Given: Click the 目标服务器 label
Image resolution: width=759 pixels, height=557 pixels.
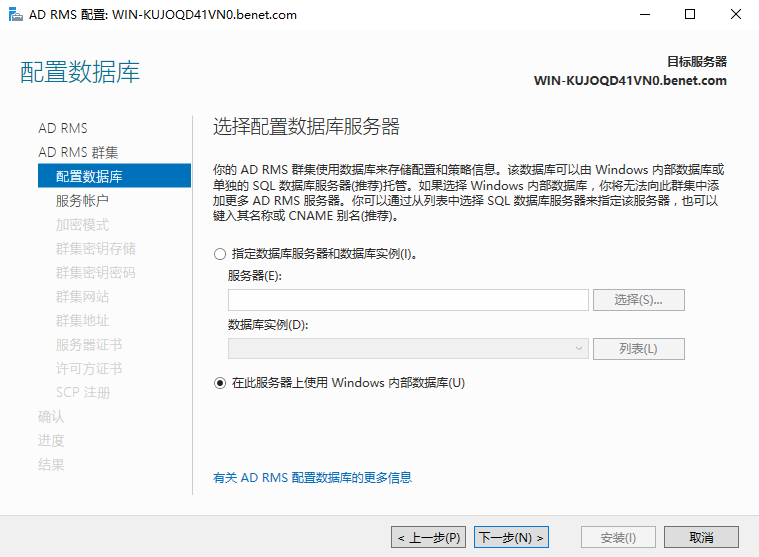Looking at the screenshot, I should tap(697, 62).
